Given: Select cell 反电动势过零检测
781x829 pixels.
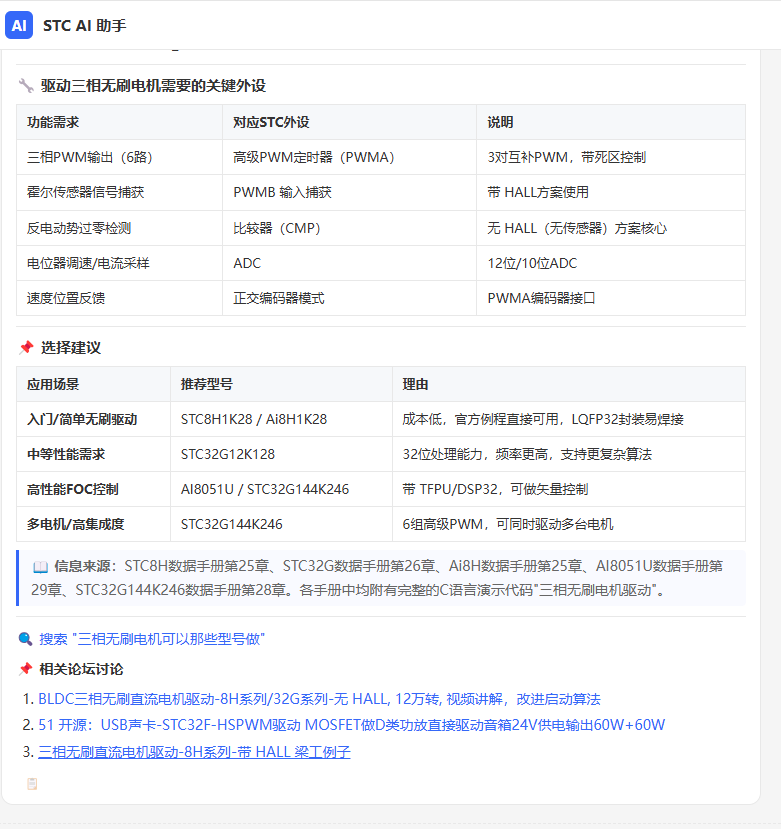Looking at the screenshot, I should tap(120, 228).
